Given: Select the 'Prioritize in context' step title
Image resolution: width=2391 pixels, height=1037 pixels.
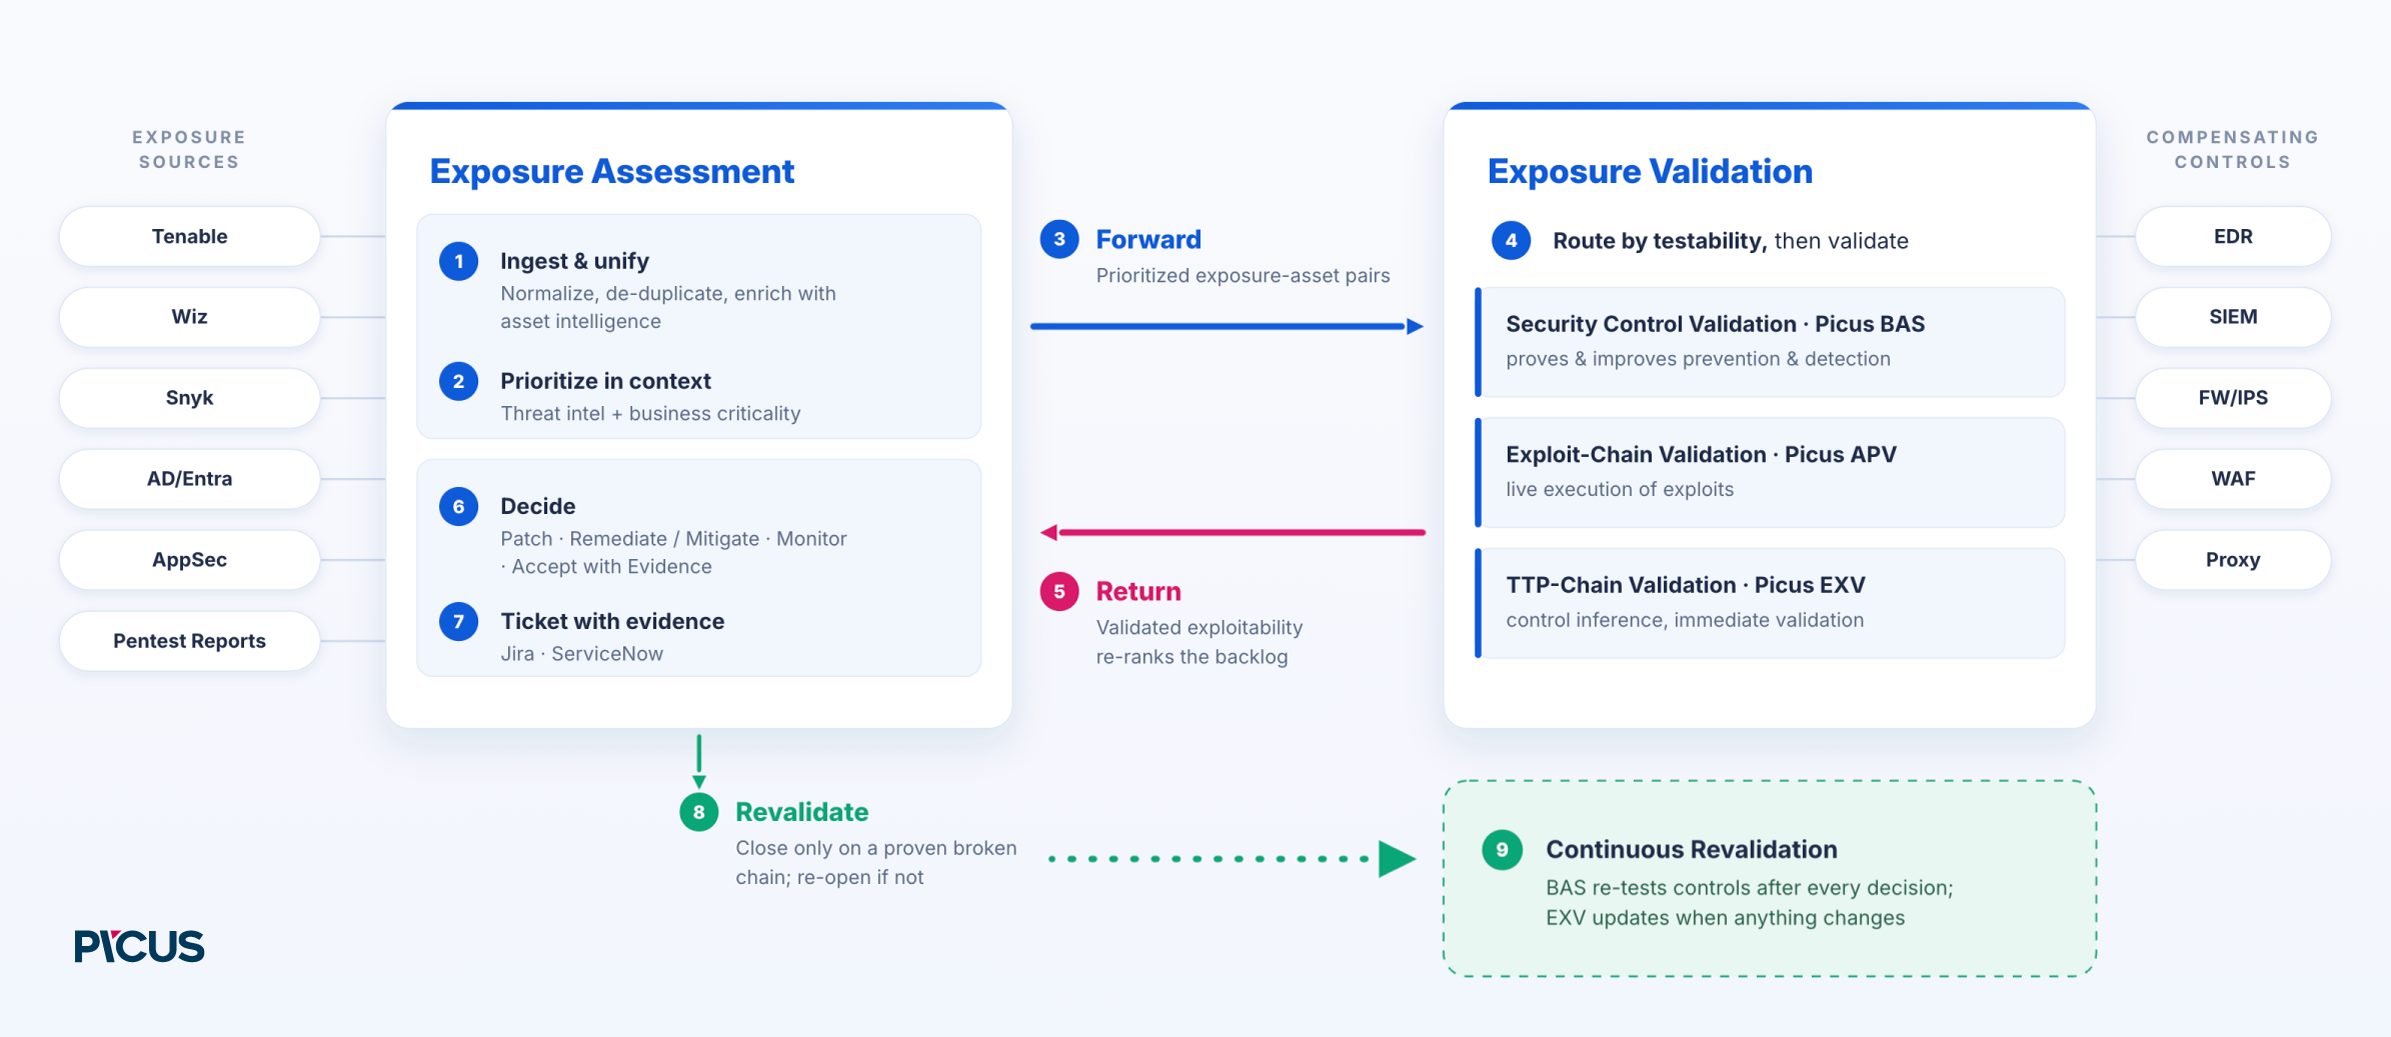Looking at the screenshot, I should pos(606,381).
